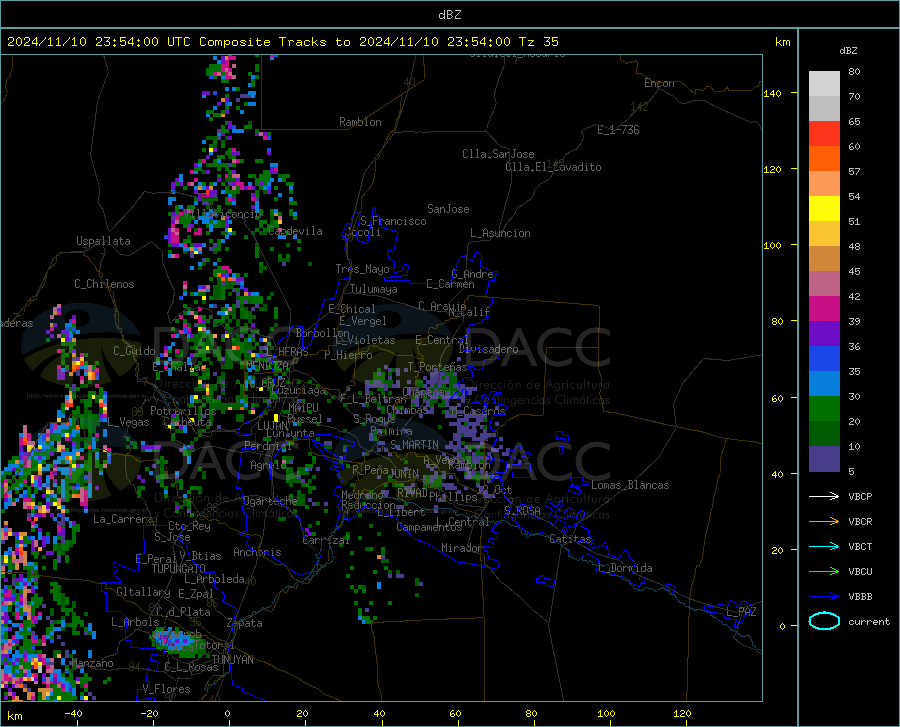Click the 'Ramblon' place label
Image resolution: width=900 pixels, height=727 pixels.
(360, 122)
